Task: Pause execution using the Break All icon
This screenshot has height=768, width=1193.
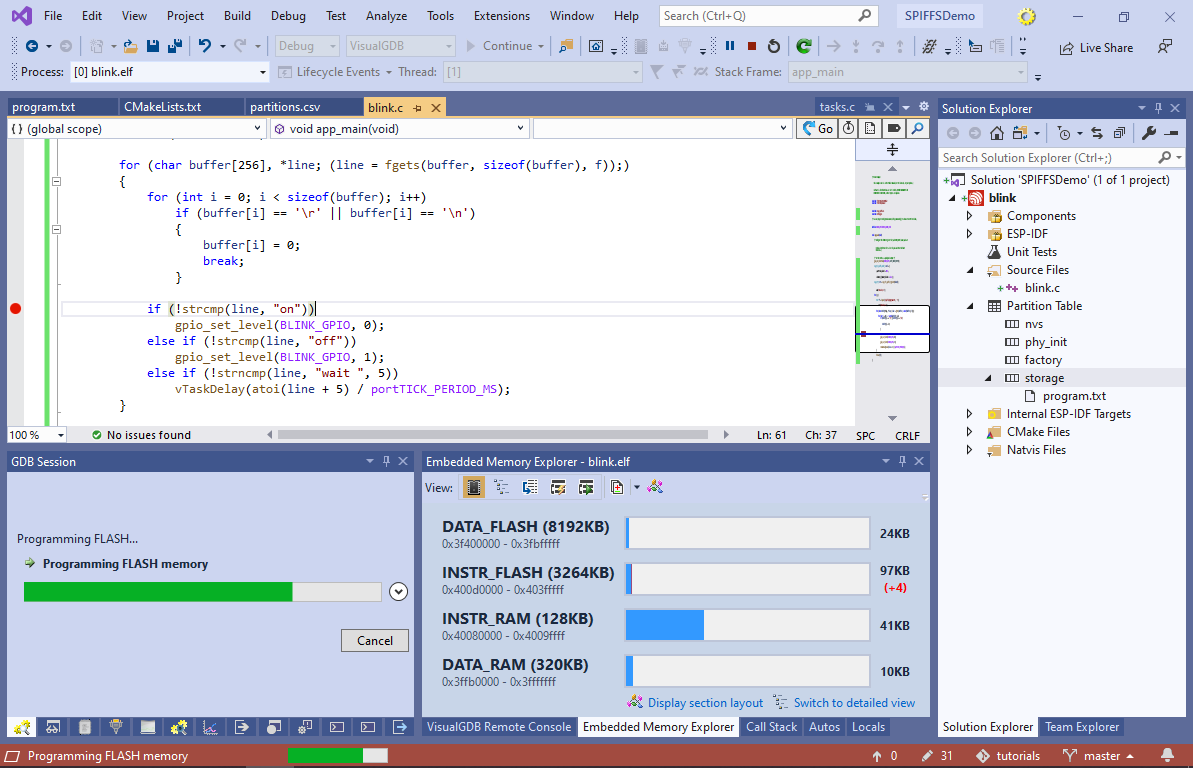Action: coord(730,46)
